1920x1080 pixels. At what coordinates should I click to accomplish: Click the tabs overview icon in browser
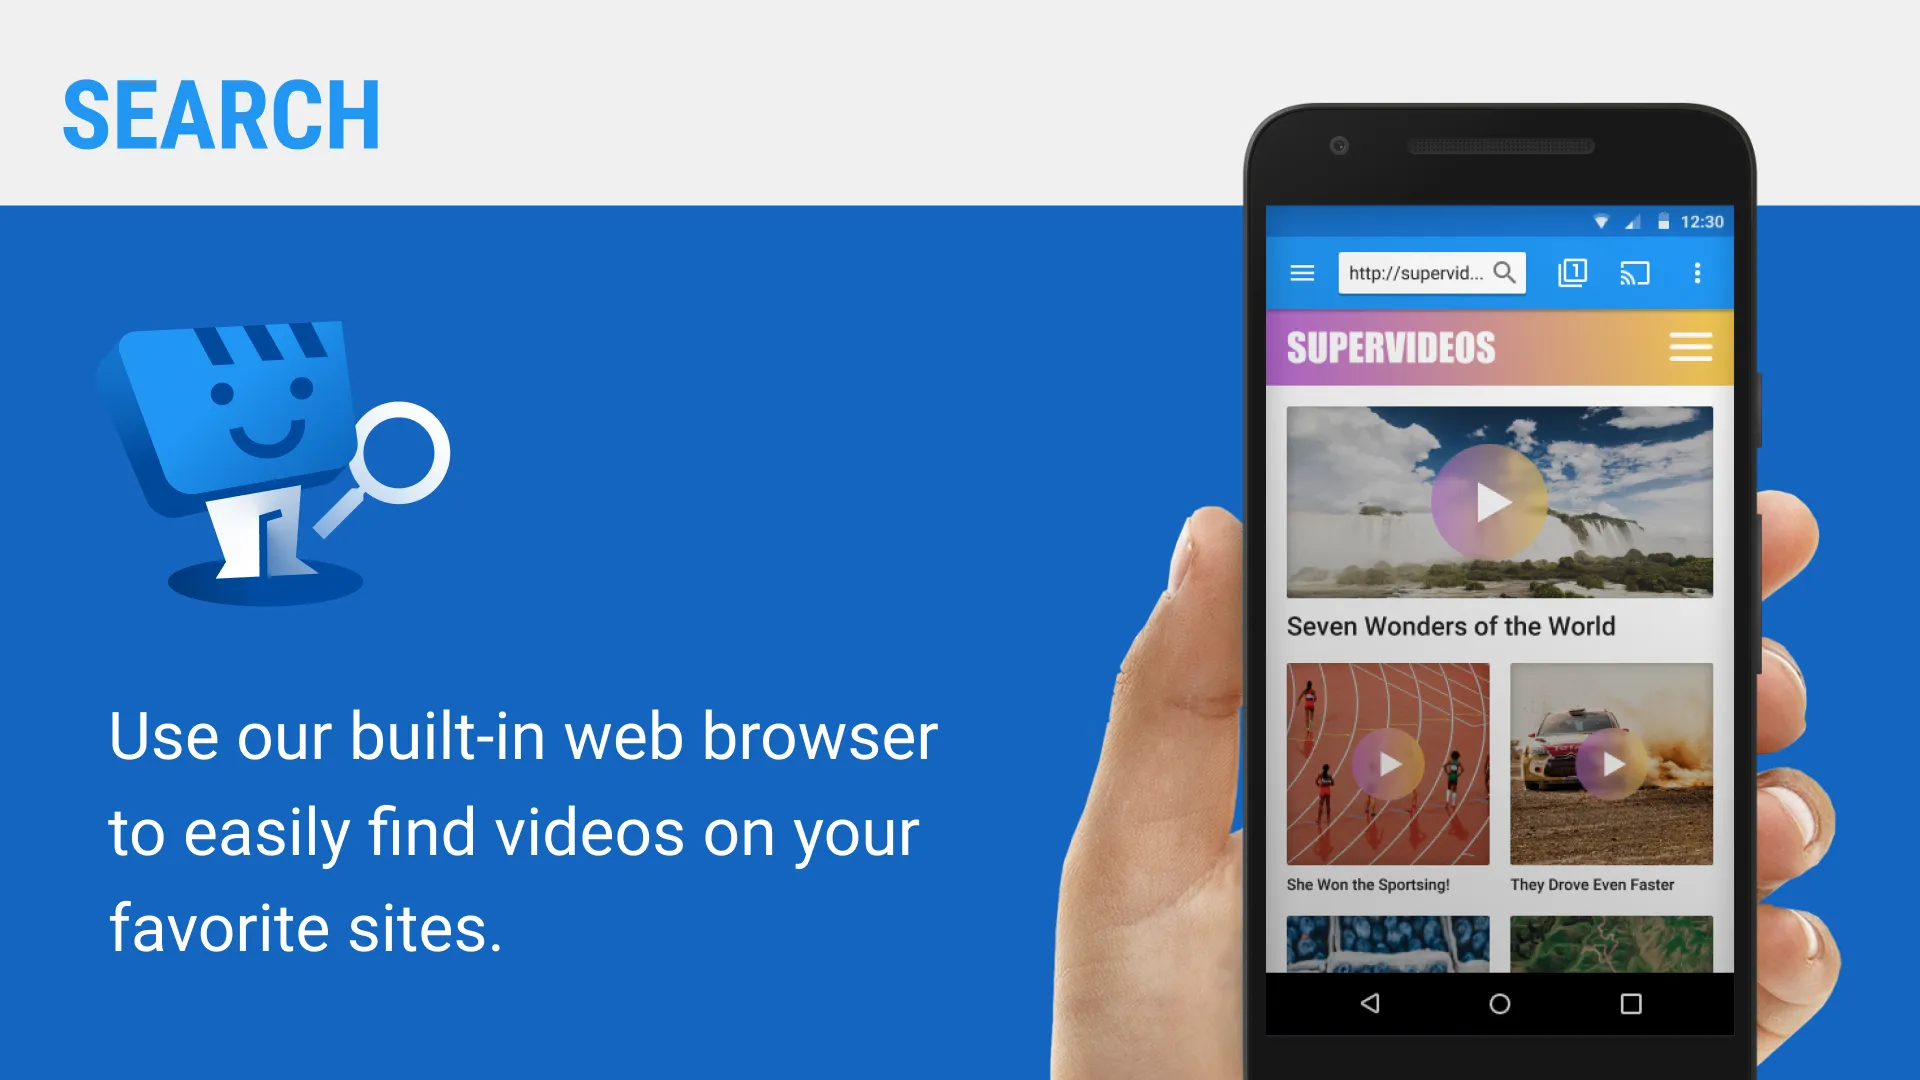pyautogui.click(x=1571, y=273)
